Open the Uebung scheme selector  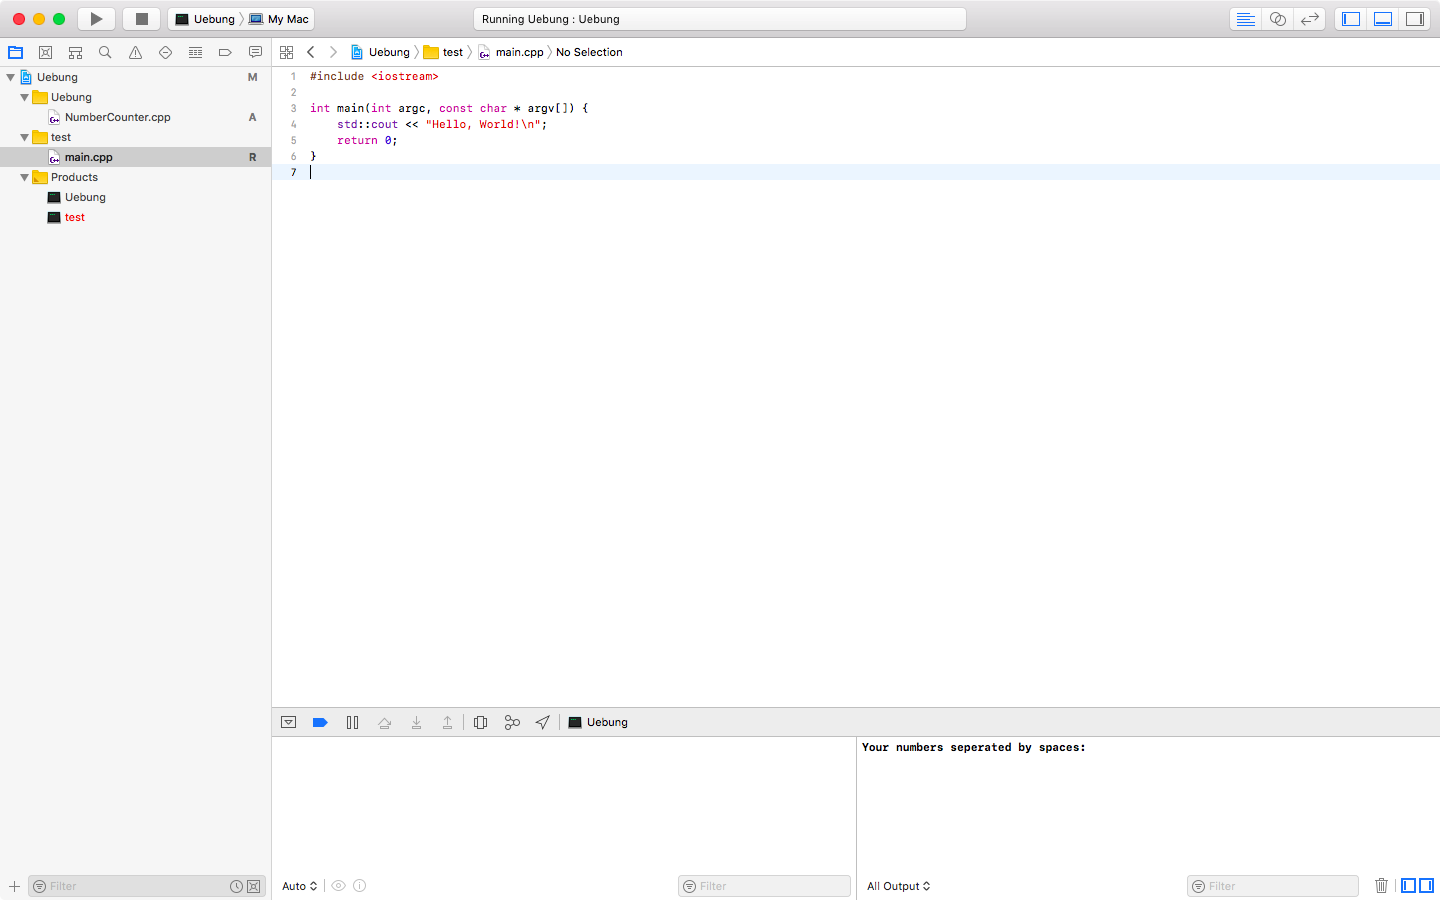click(x=205, y=19)
